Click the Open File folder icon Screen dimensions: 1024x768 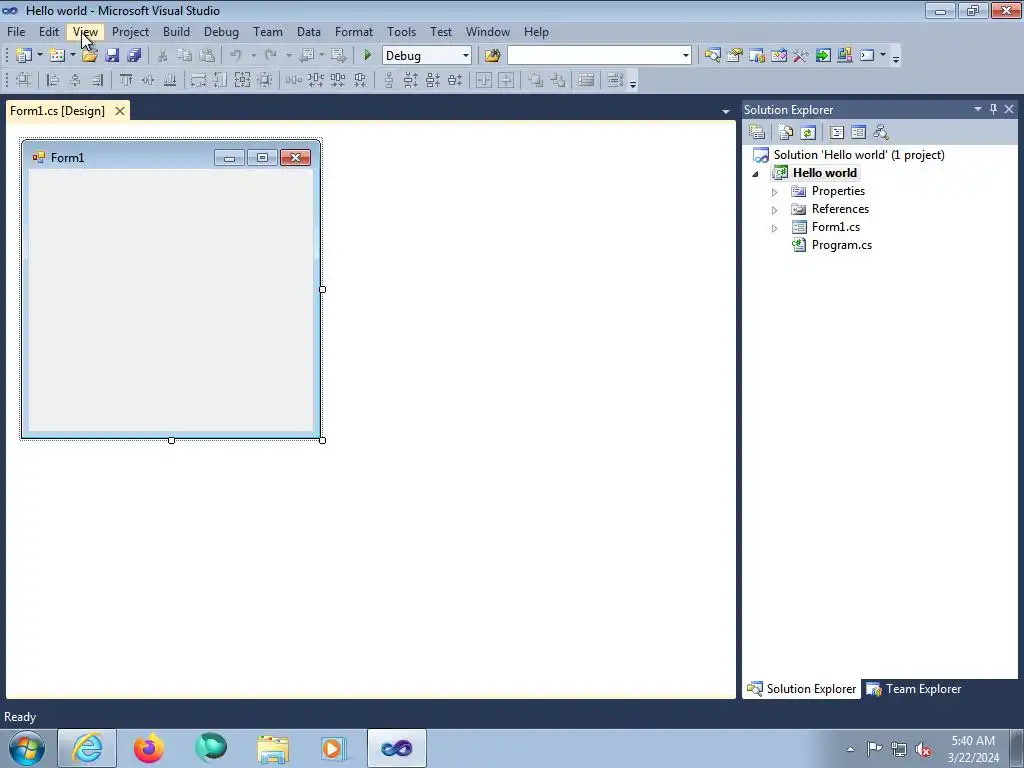(89, 56)
